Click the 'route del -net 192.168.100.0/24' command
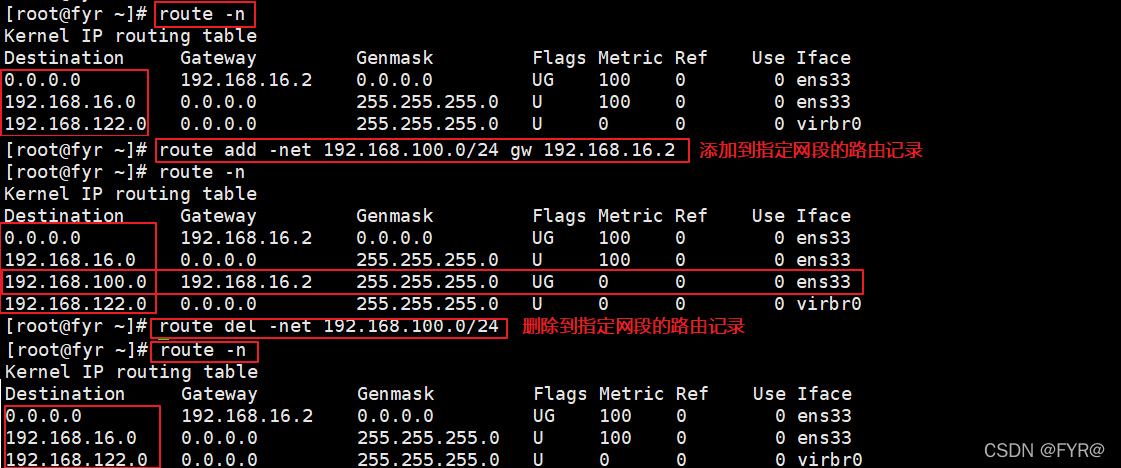The image size is (1121, 468). [329, 327]
